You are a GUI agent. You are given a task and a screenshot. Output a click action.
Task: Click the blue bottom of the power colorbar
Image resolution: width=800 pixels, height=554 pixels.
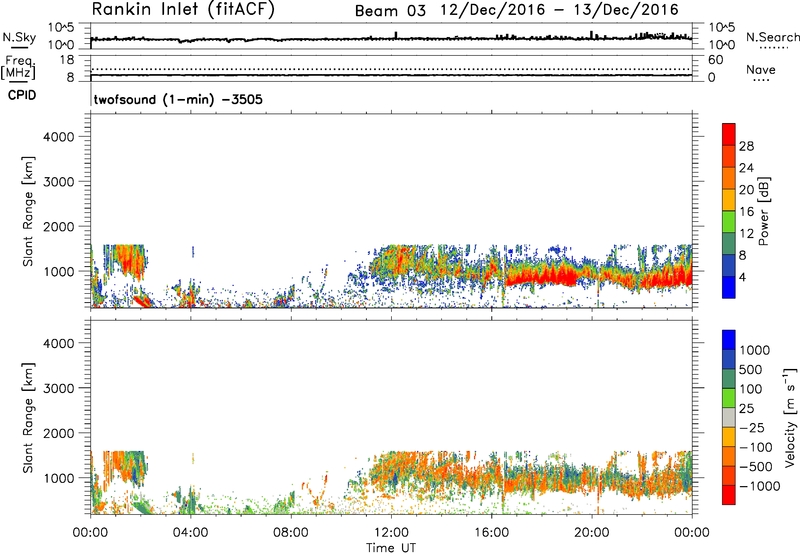[729, 287]
